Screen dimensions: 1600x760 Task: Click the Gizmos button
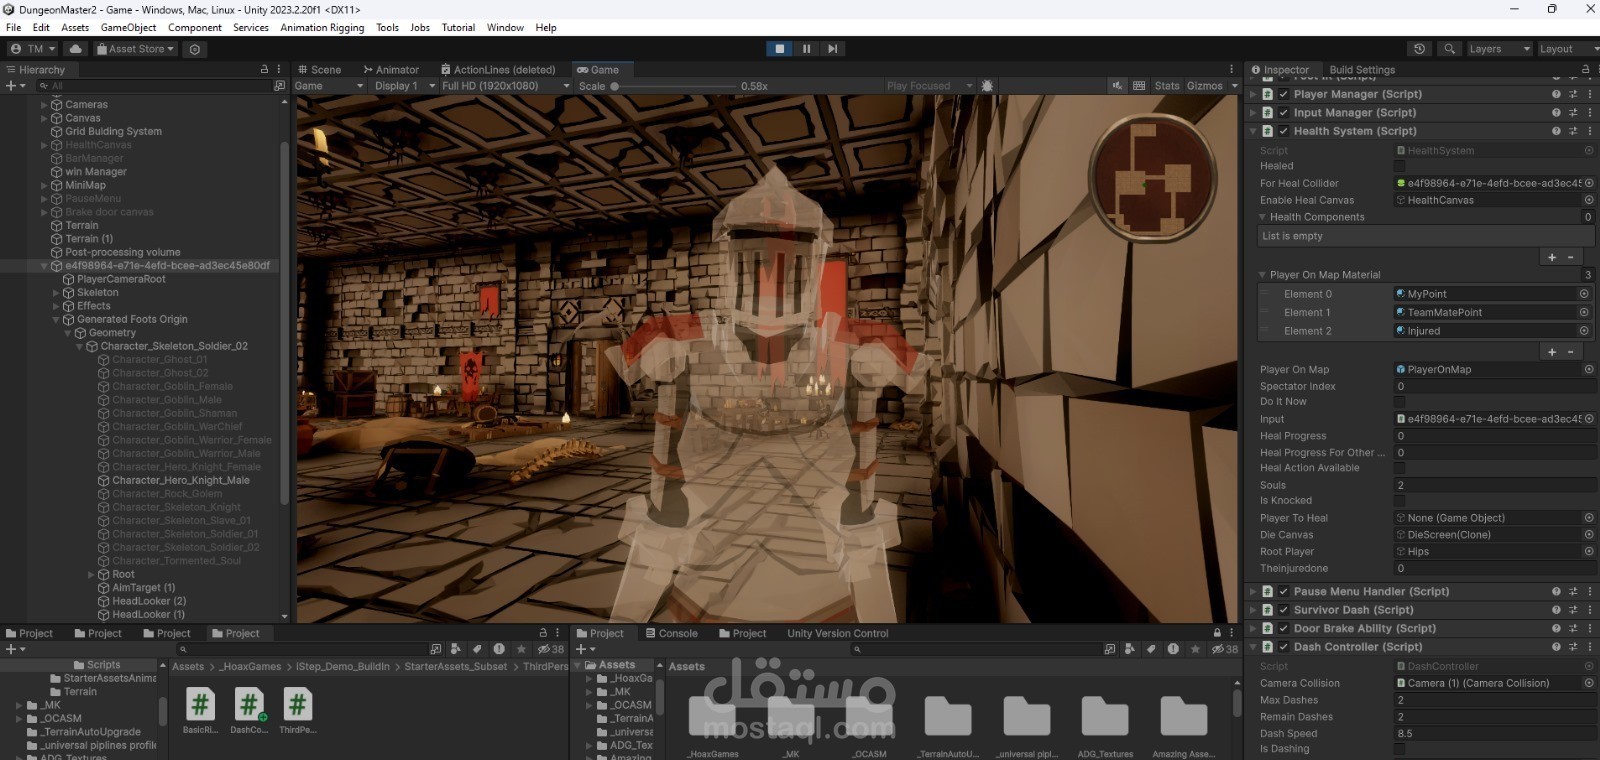(1205, 86)
